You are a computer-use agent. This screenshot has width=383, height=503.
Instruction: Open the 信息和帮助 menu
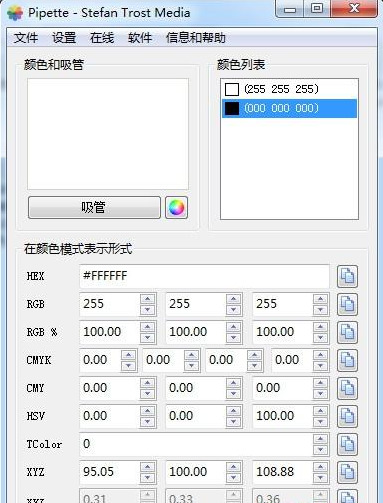tap(196, 38)
